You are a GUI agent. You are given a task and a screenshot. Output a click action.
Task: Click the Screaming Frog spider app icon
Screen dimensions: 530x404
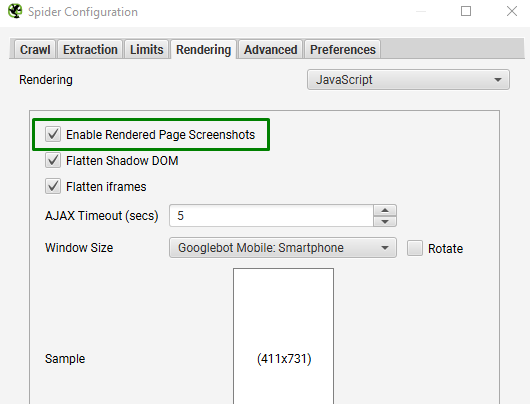point(15,11)
